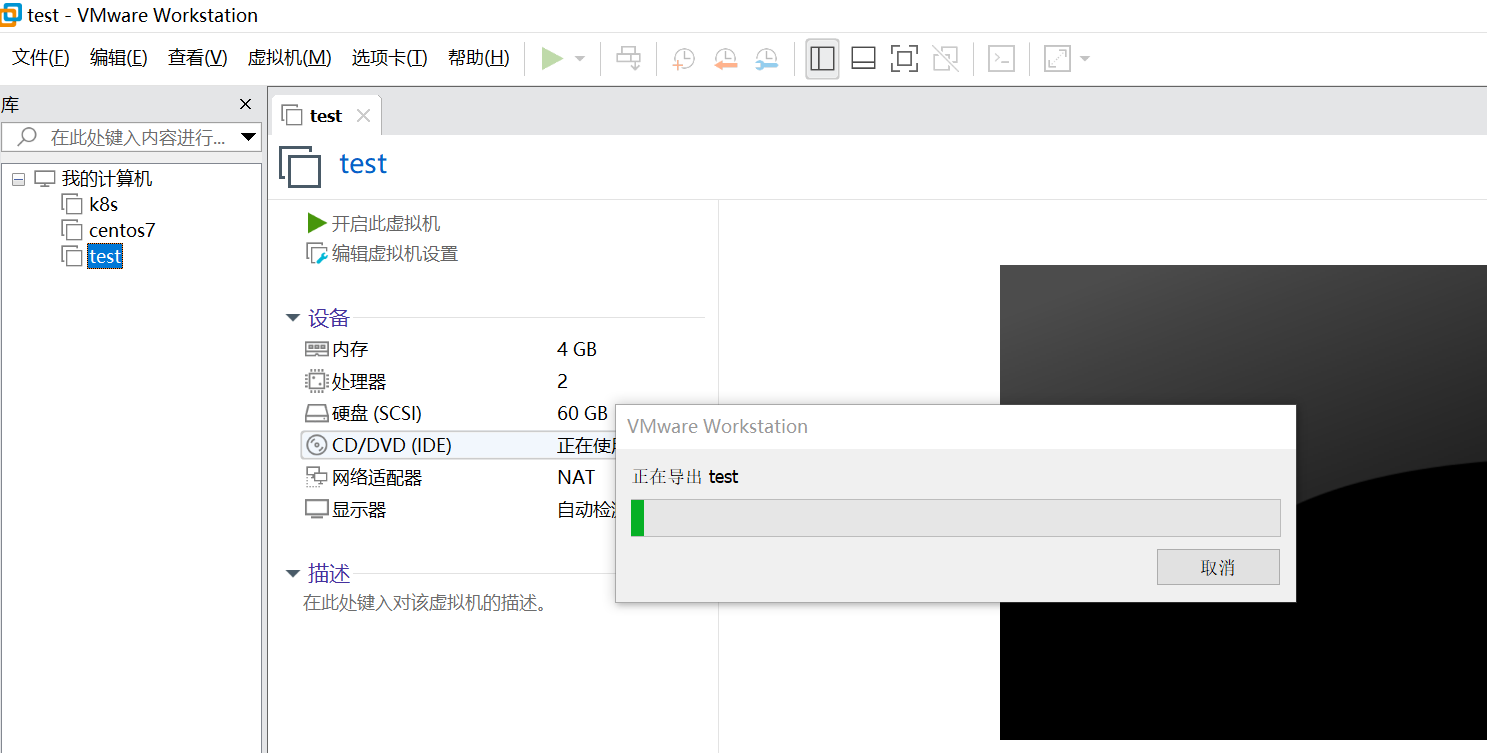This screenshot has height=753, width=1487.
Task: Select the centos7 virtual machine
Action: [122, 230]
